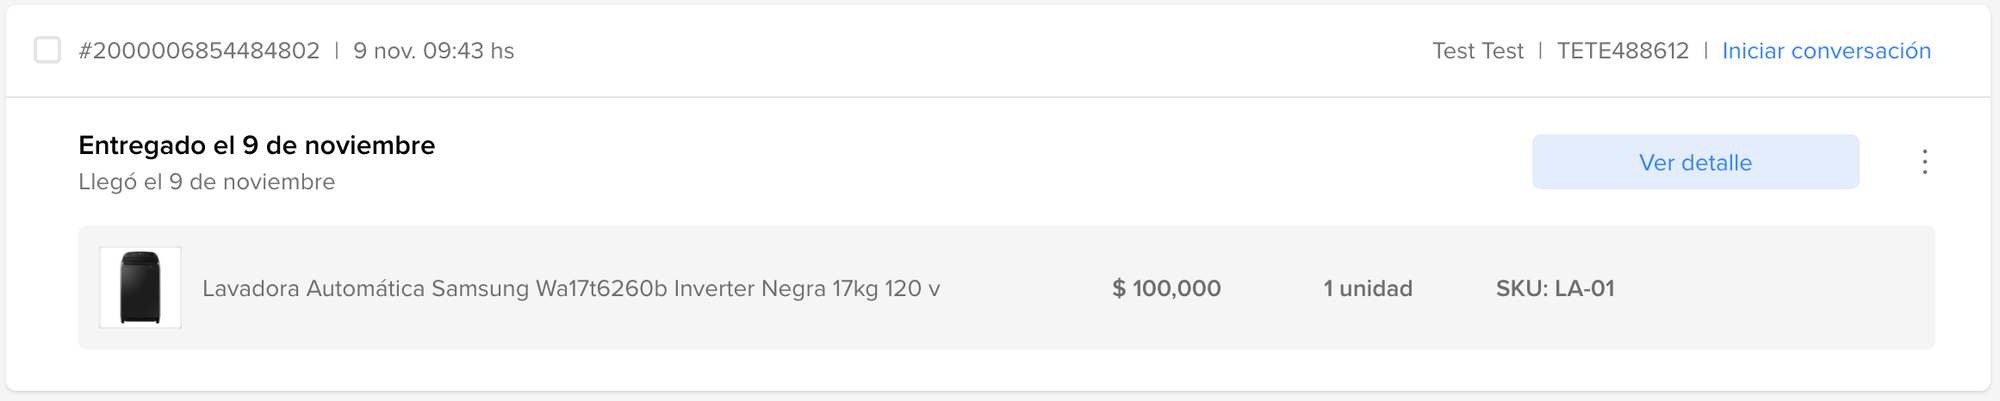Click the Entregado el 9 de noviembre heading
This screenshot has height=401, width=2000.
pos(256,146)
